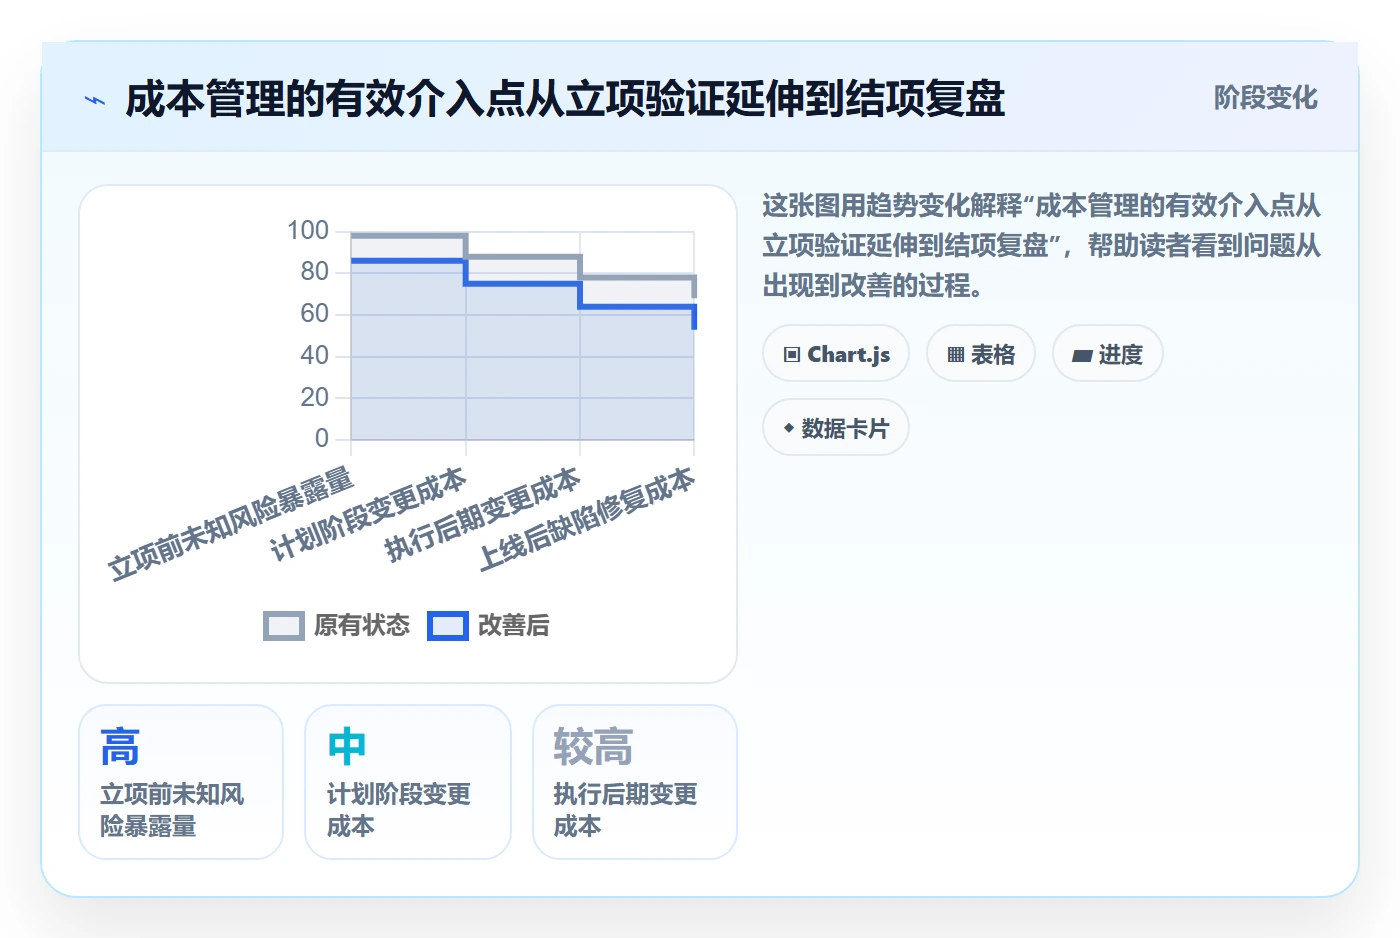1400x938 pixels.
Task: Select the 表格 tag chip
Action: click(x=981, y=354)
